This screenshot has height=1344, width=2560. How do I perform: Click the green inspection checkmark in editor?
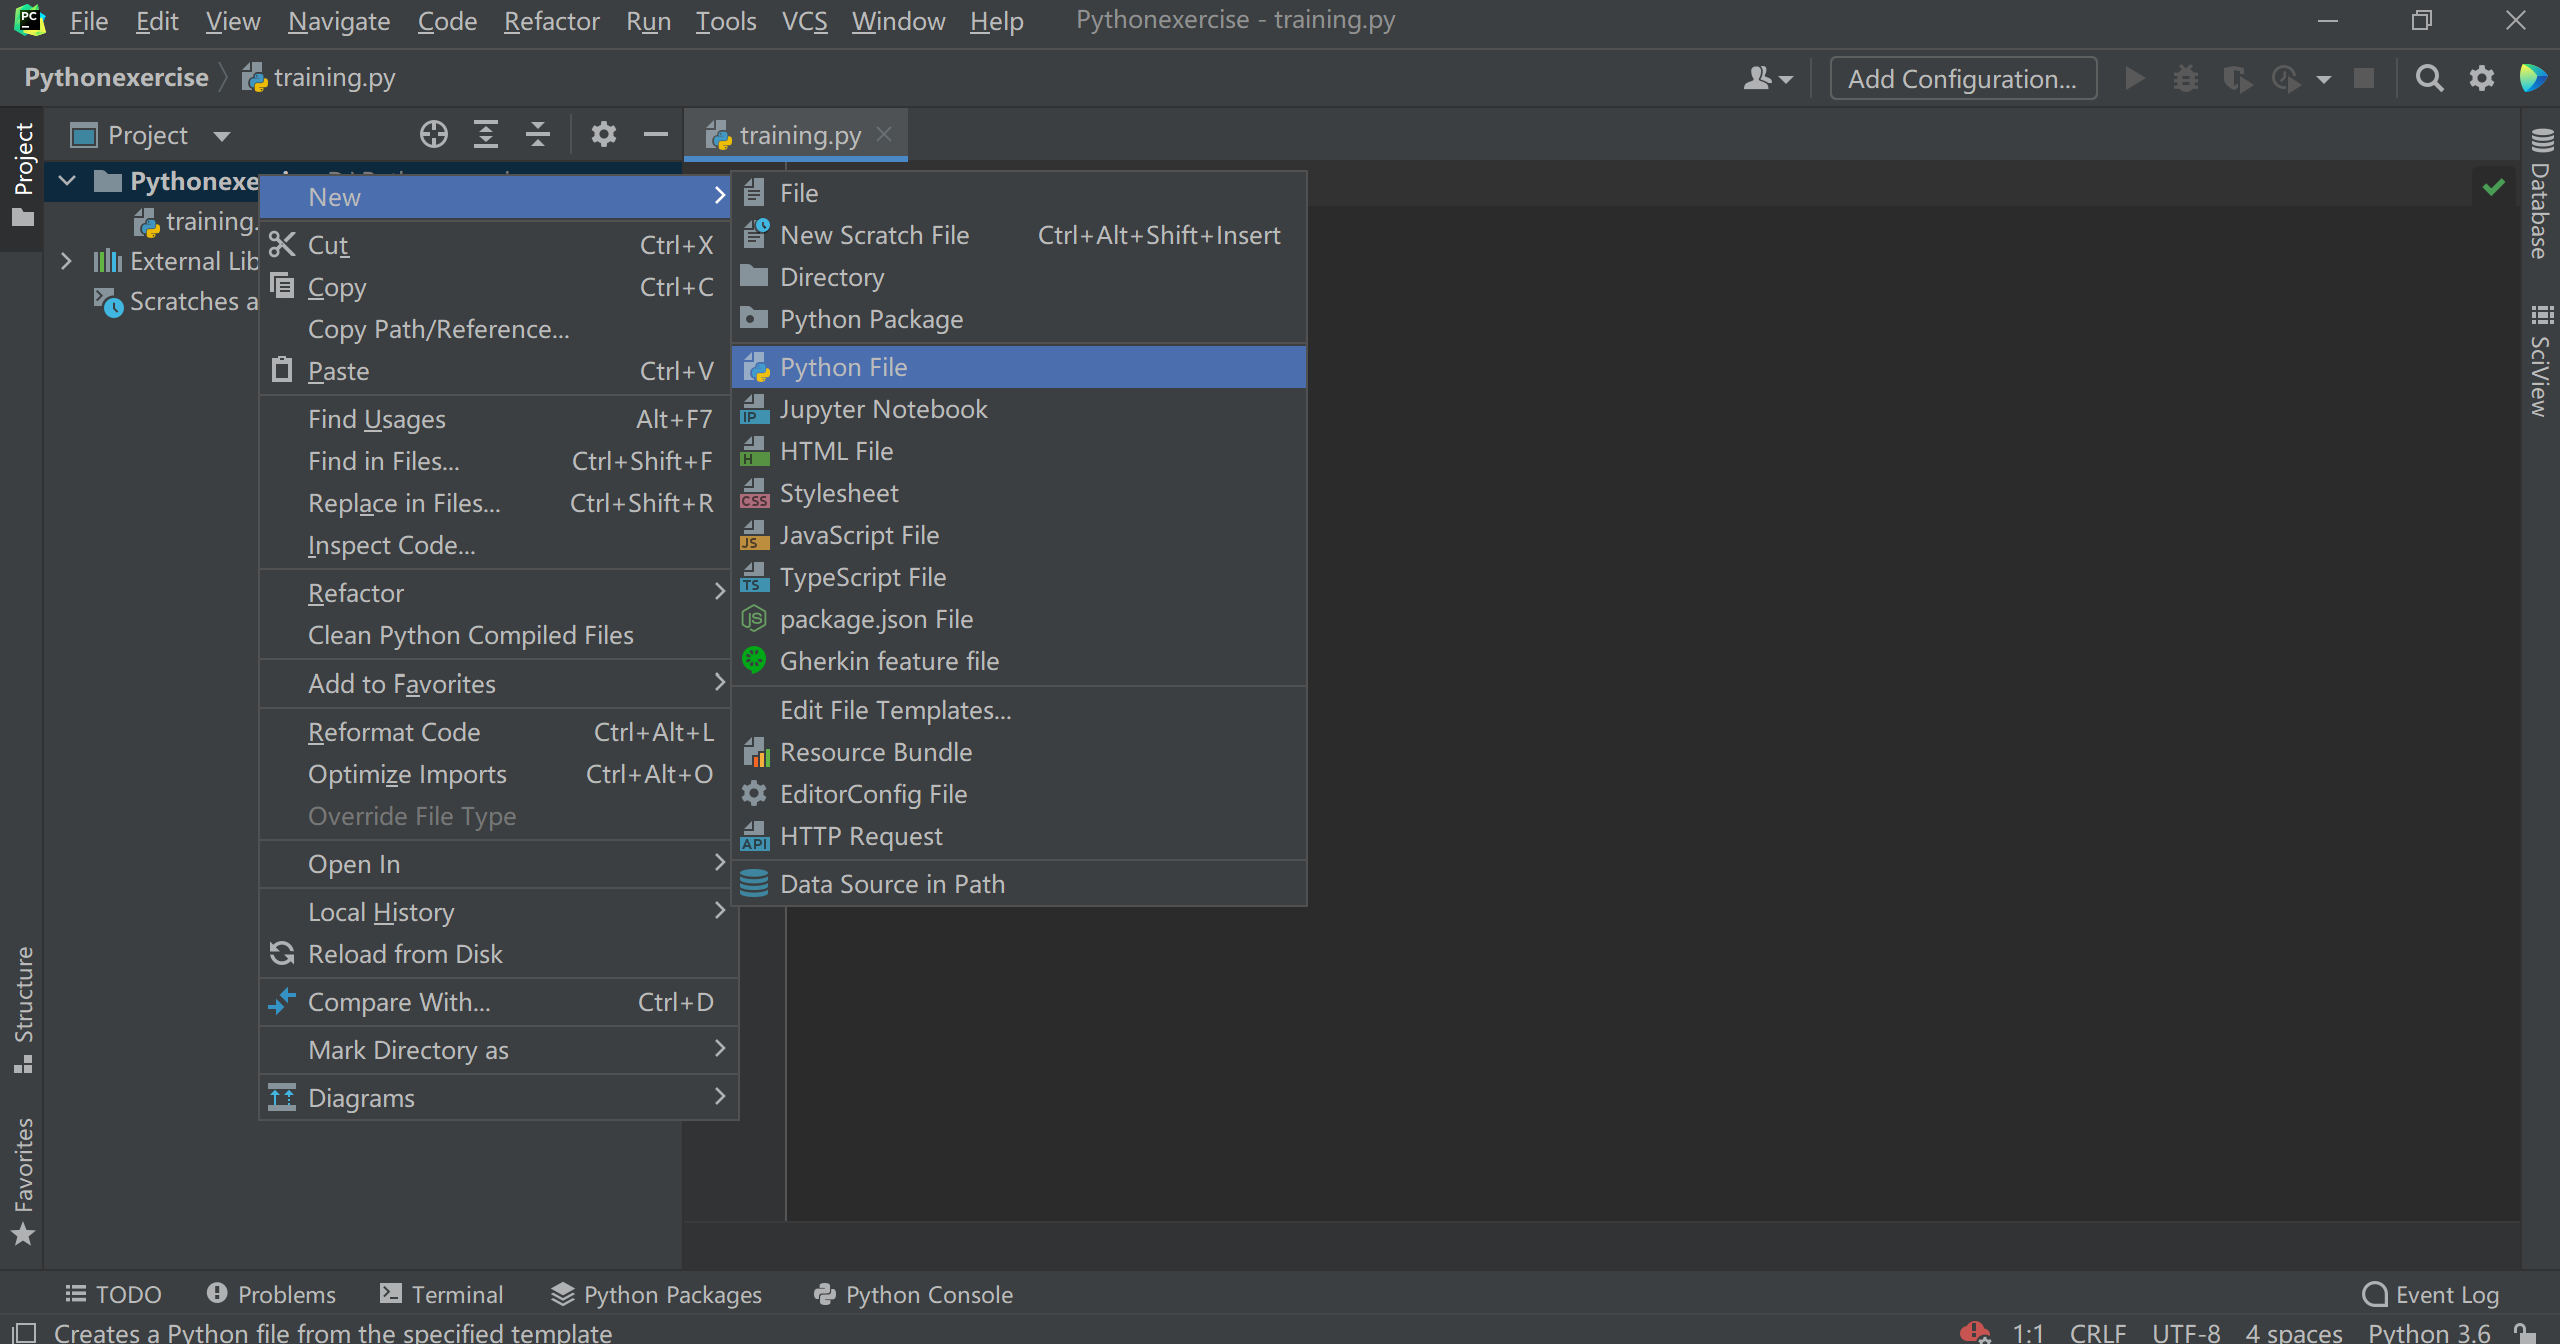(2493, 187)
